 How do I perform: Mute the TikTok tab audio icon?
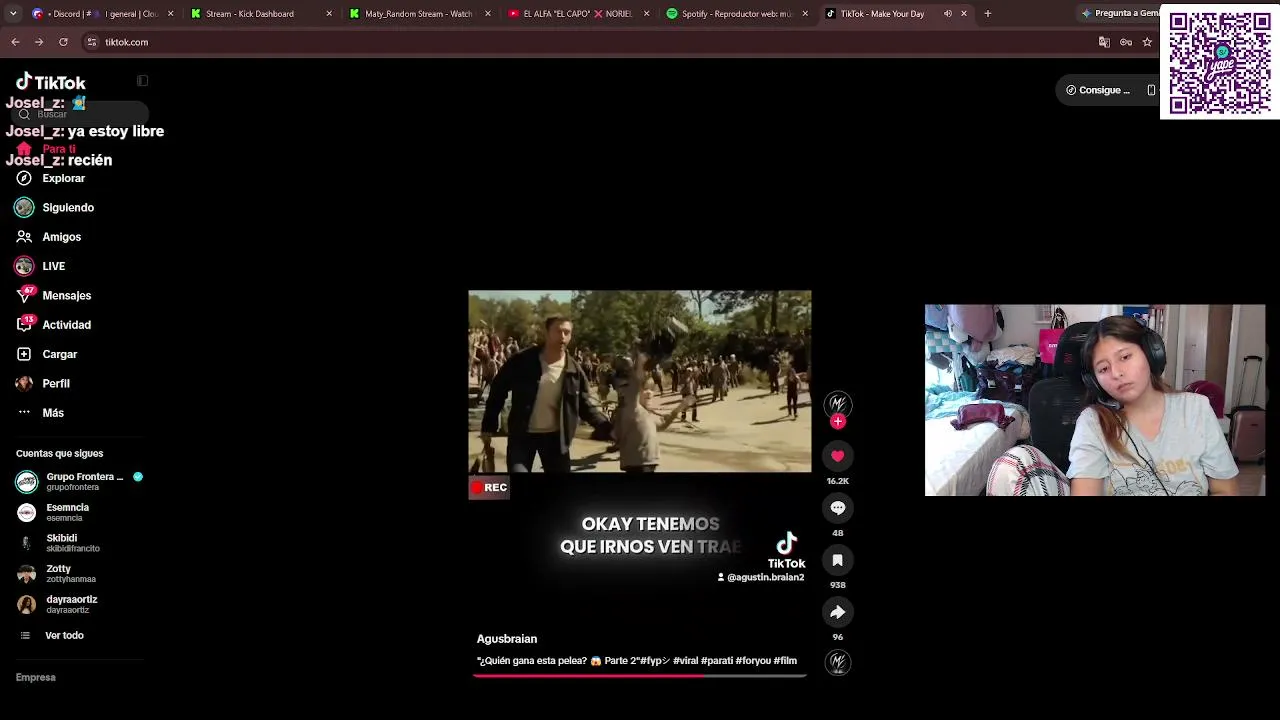pyautogui.click(x=948, y=14)
